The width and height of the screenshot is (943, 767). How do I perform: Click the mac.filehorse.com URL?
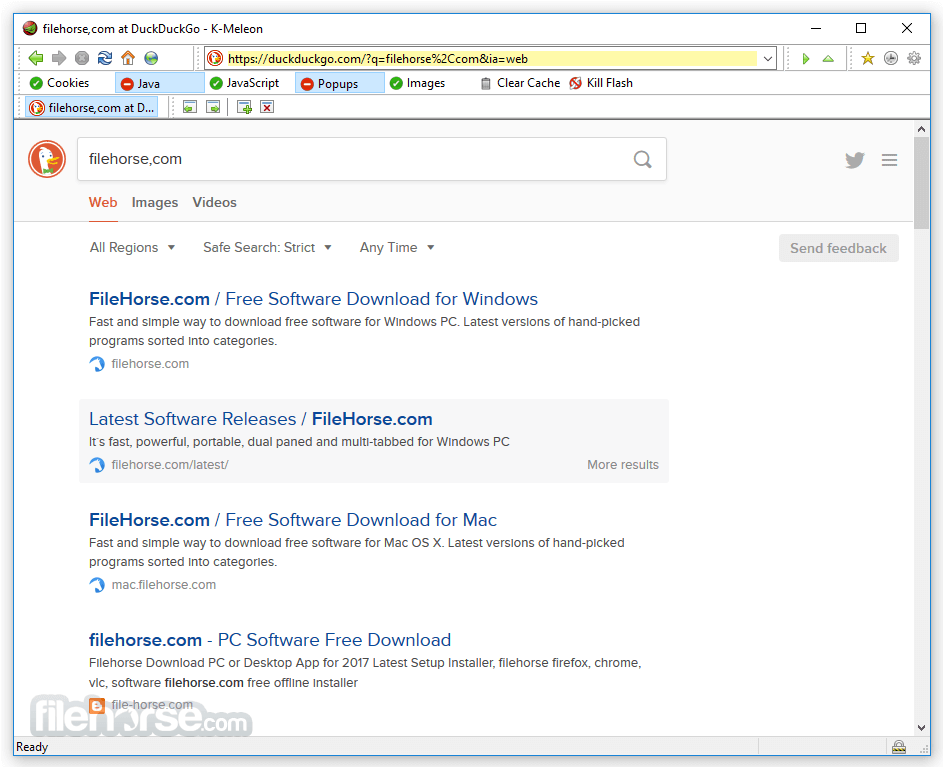tap(164, 585)
